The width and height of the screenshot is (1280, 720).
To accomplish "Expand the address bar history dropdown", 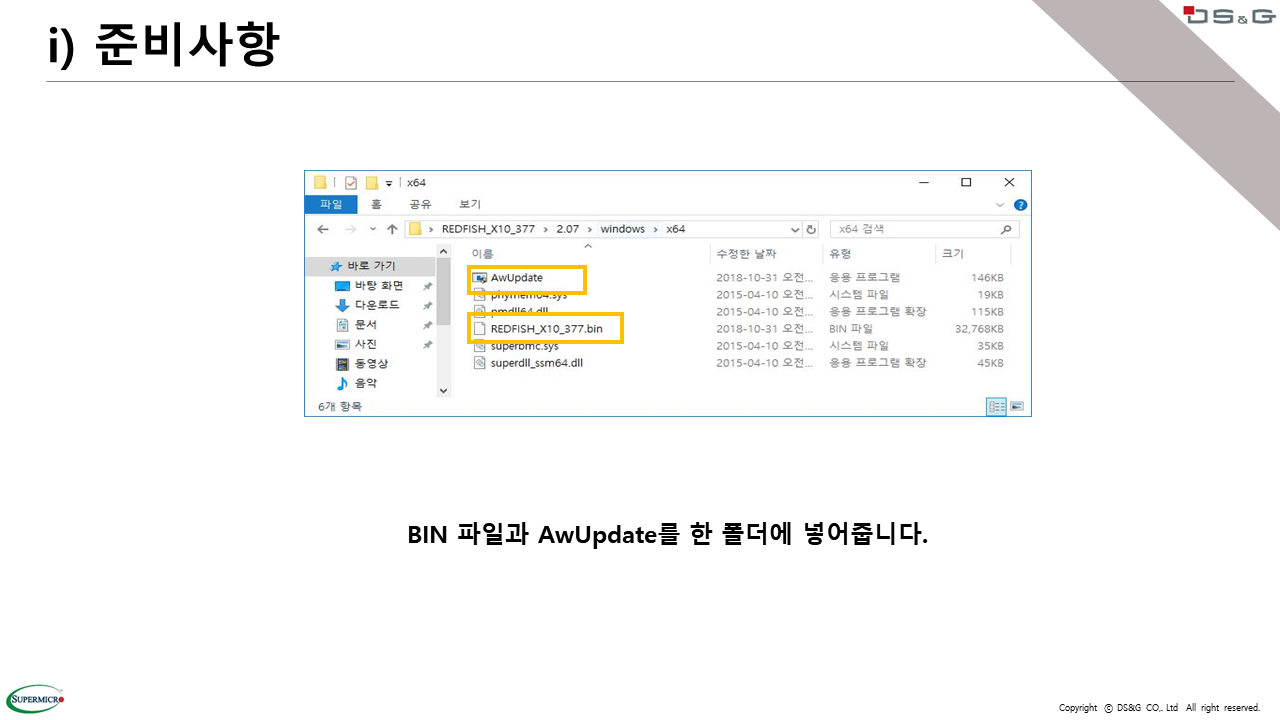I will (795, 229).
